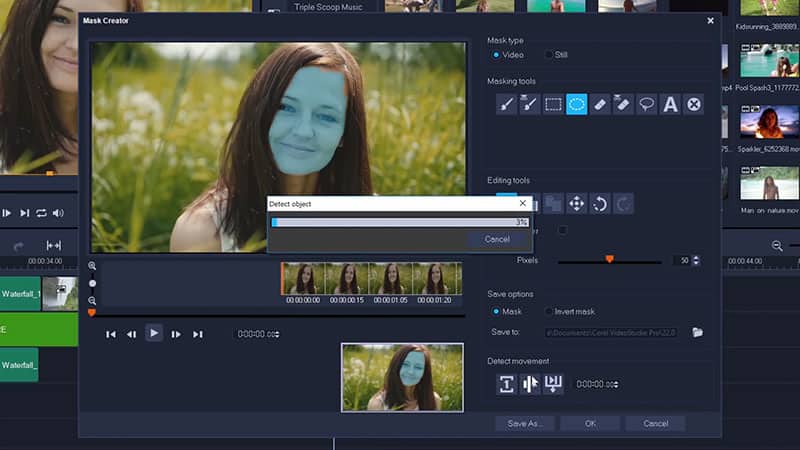Select the Video mask type

[x=496, y=55]
